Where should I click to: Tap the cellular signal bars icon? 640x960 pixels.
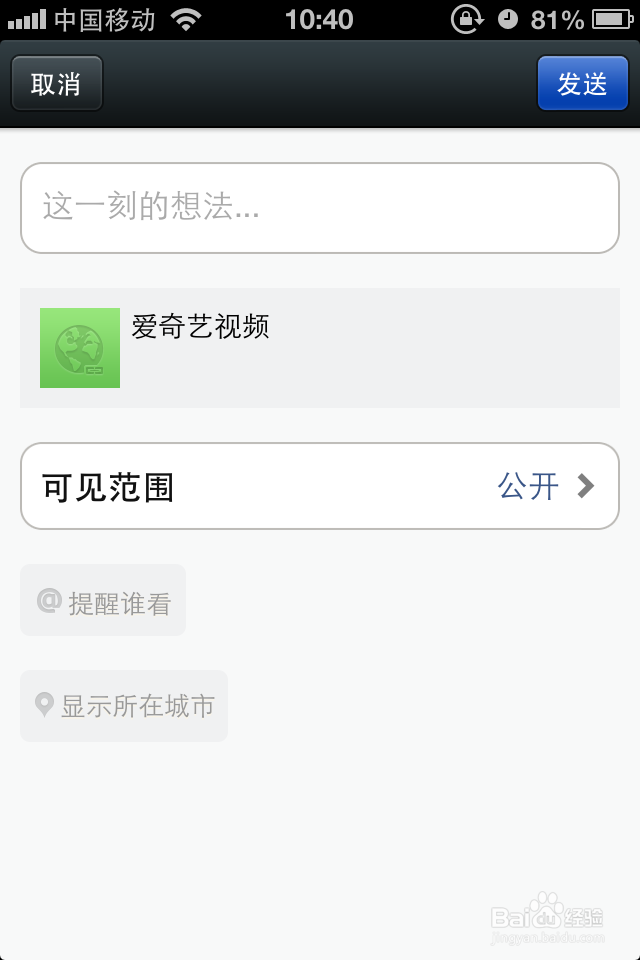coord(26,19)
